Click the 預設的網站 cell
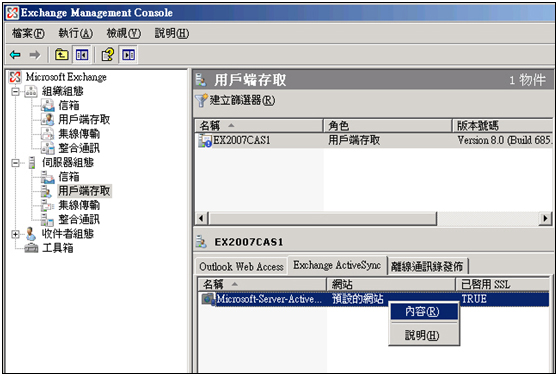558x376 pixels. tap(358, 299)
